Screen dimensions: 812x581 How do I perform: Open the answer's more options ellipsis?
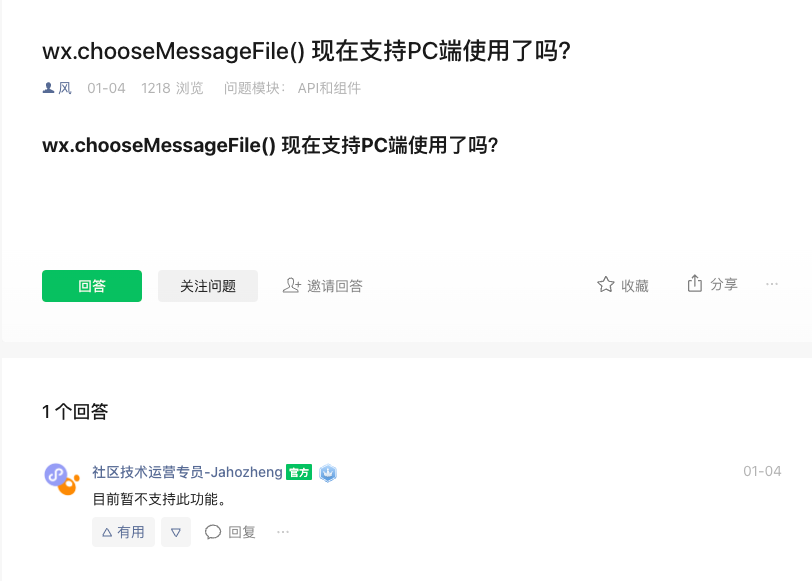tap(283, 532)
